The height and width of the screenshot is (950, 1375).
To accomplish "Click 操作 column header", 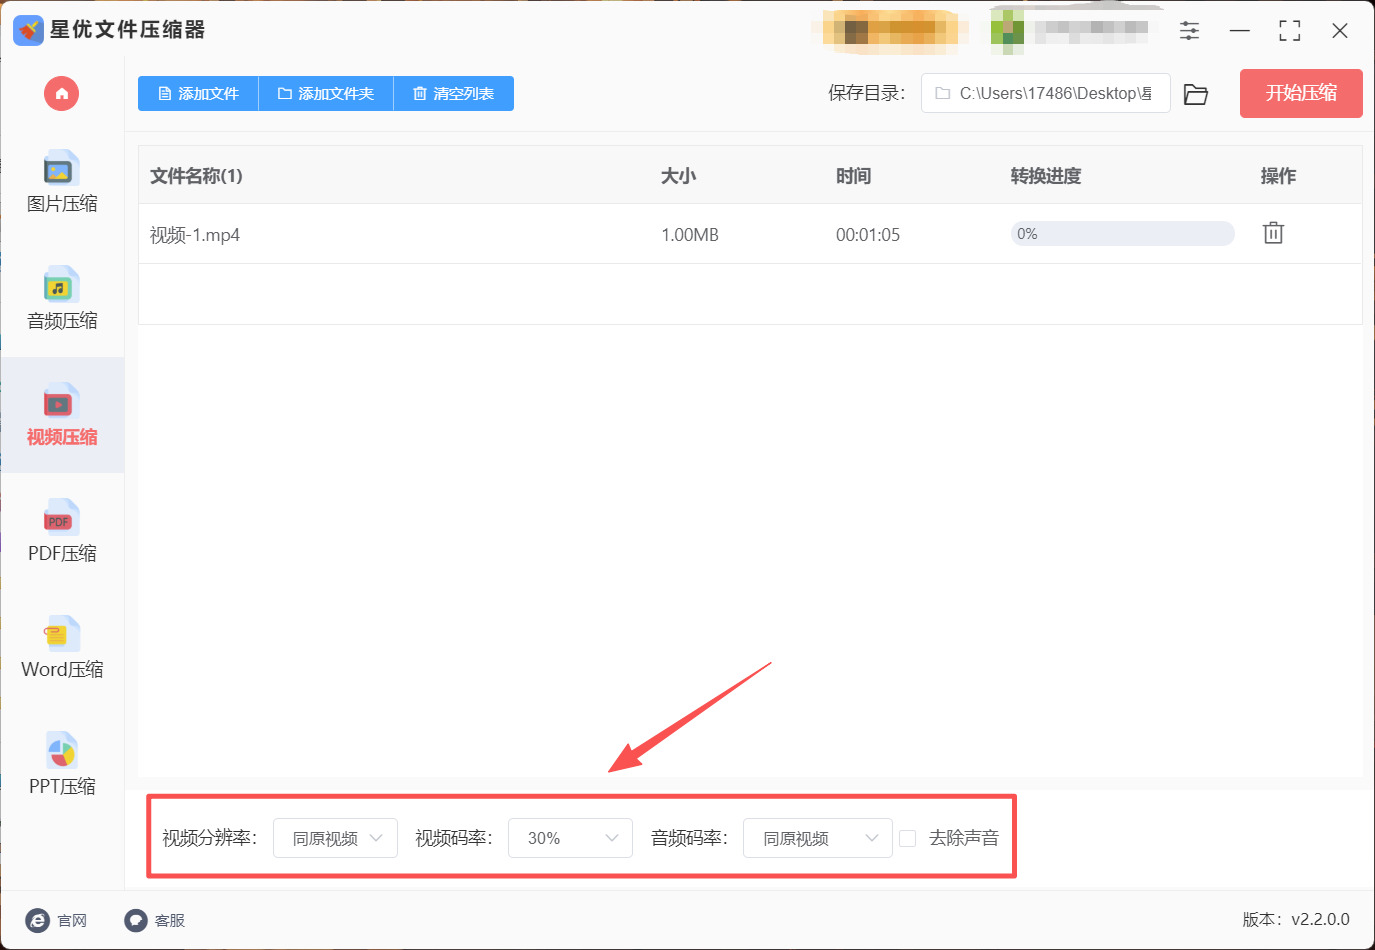I will pyautogui.click(x=1278, y=176).
